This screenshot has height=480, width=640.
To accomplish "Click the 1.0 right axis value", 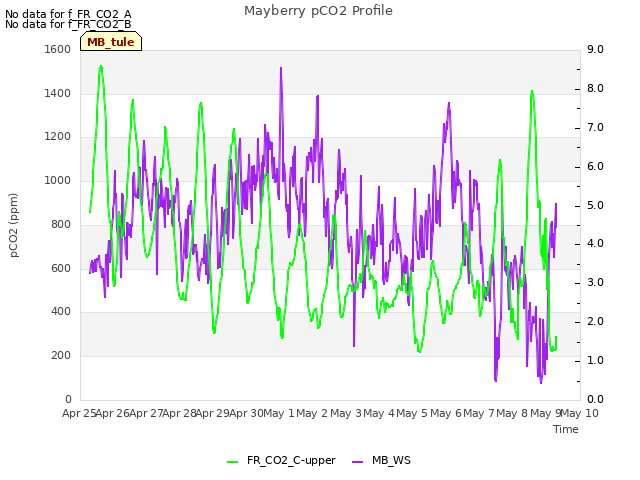I will (595, 360).
